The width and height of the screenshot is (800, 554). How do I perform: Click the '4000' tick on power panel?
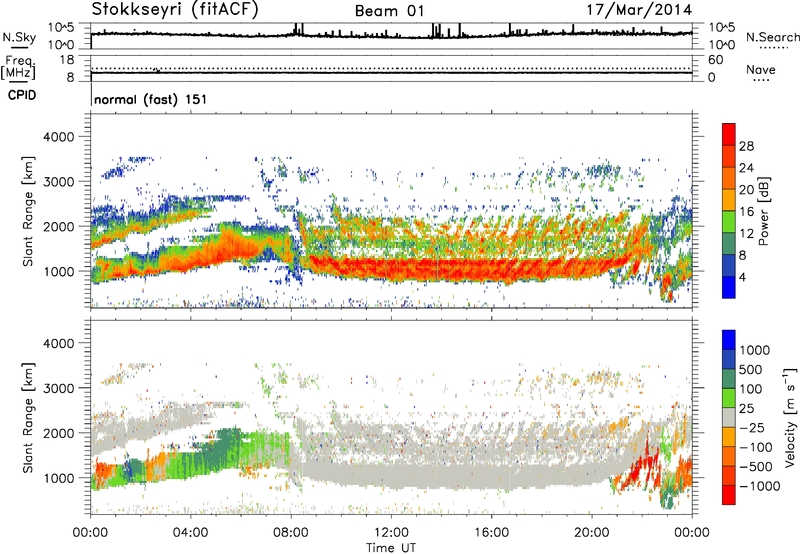pyautogui.click(x=59, y=137)
